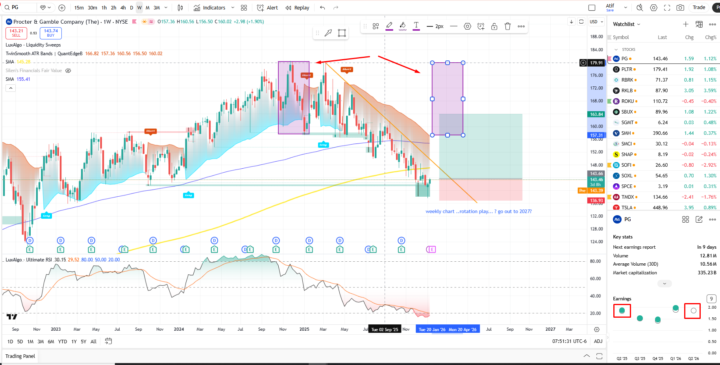
Task: Toggle ADJ adjusted data setting
Action: [x=598, y=341]
